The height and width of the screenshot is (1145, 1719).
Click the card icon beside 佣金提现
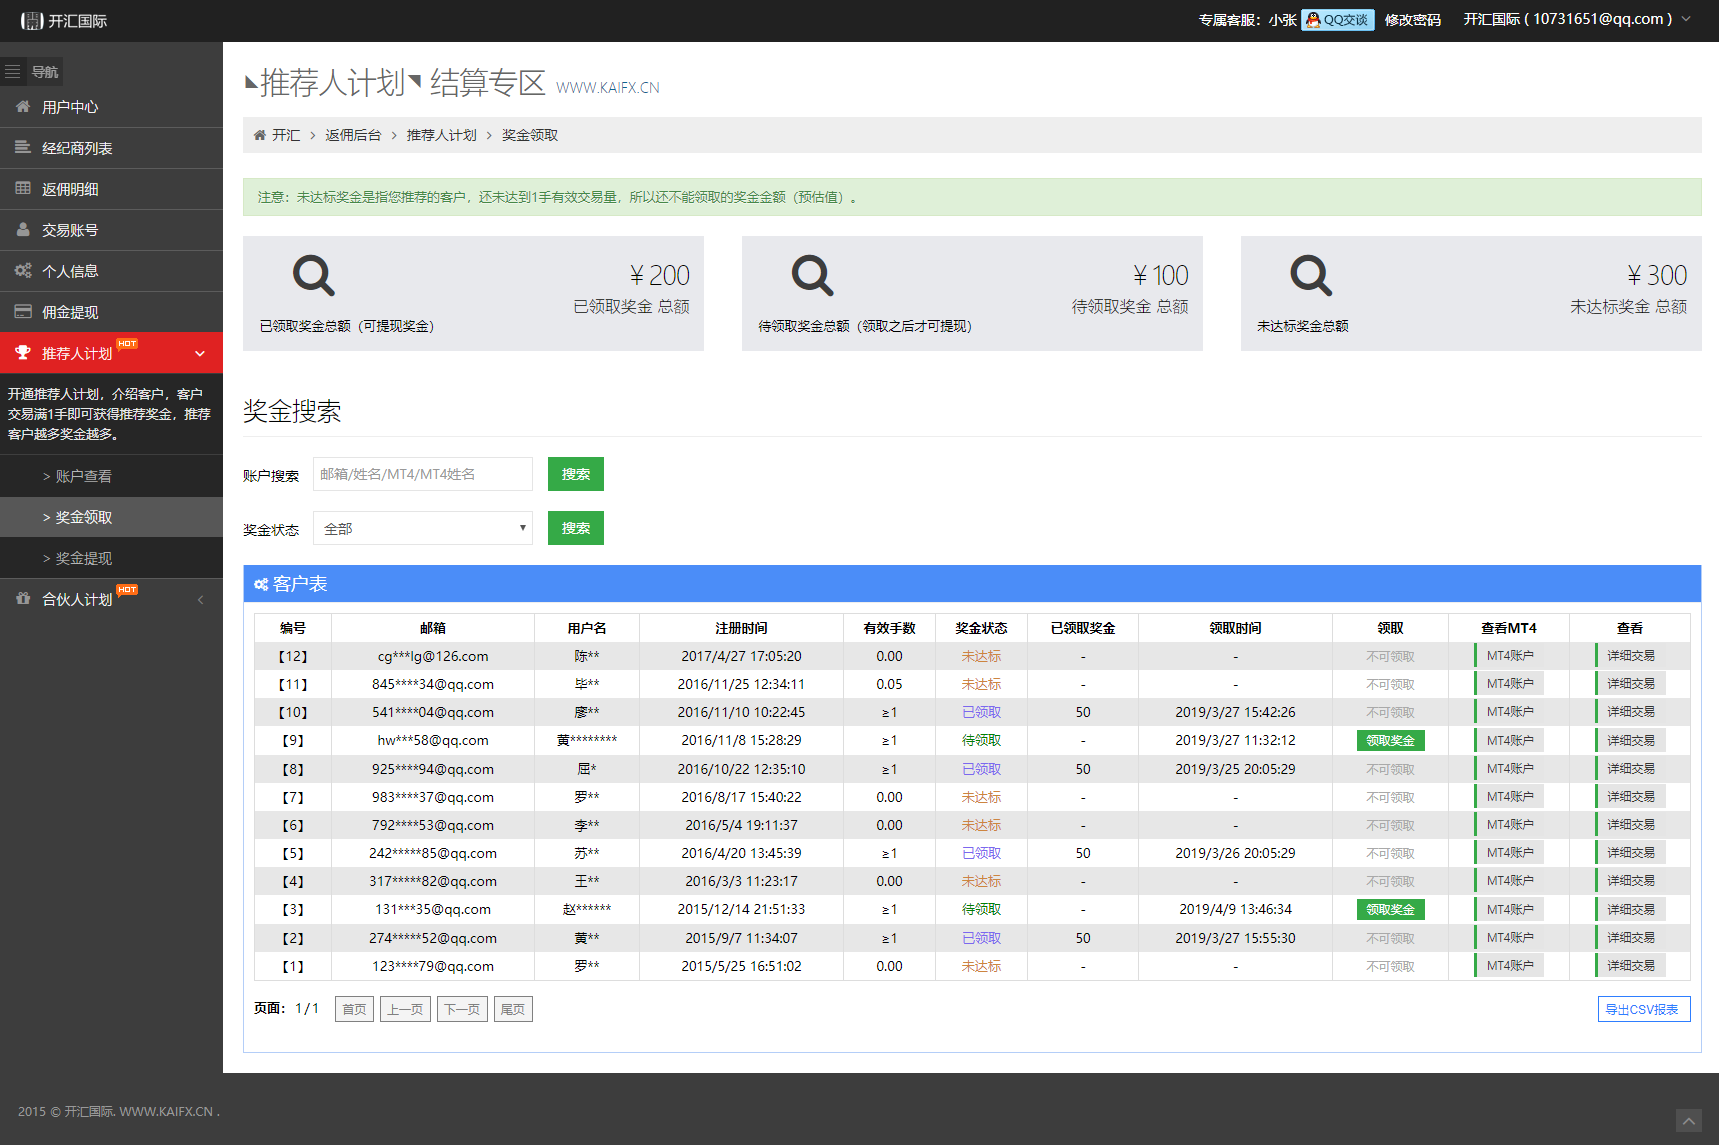click(23, 311)
